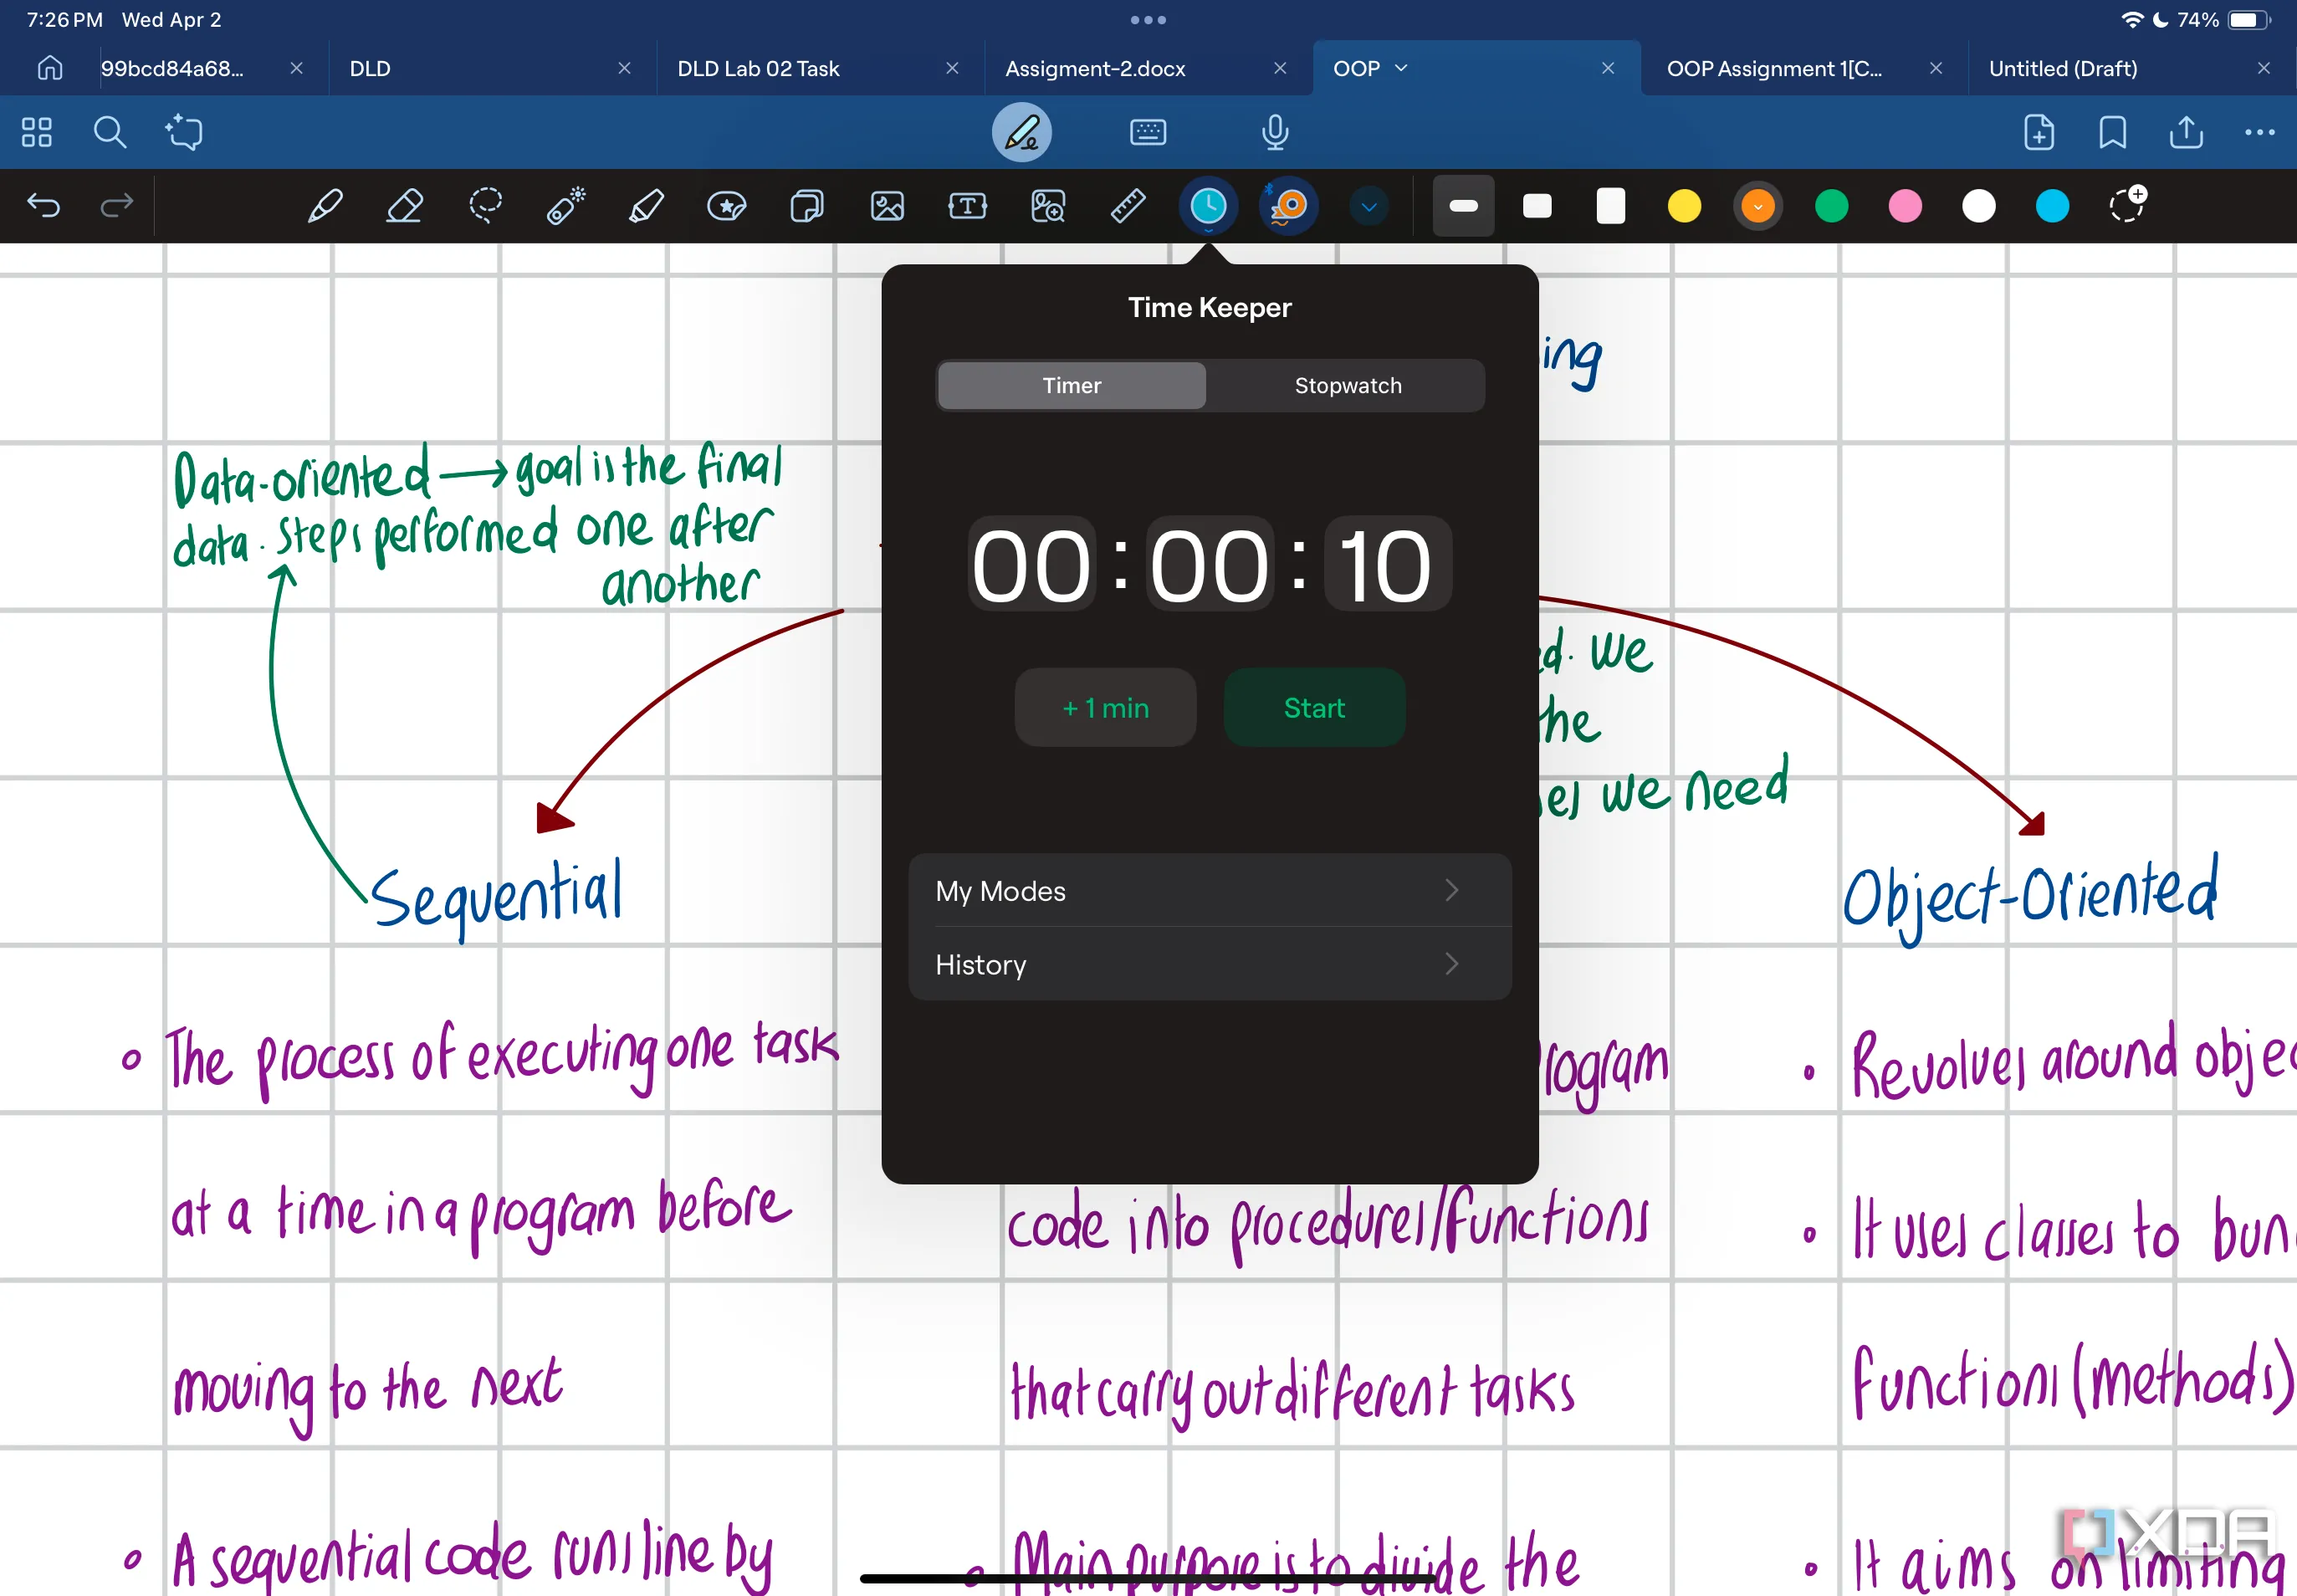2297x1596 pixels.
Task: Open the OOP tab dropdown arrow
Action: coord(1401,68)
